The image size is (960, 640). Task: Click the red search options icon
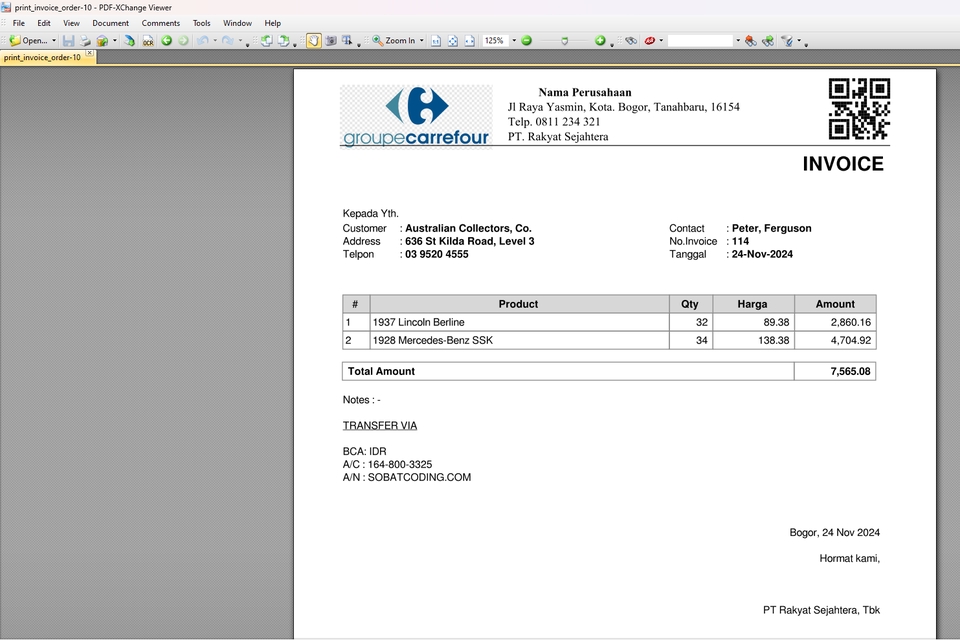[x=650, y=40]
